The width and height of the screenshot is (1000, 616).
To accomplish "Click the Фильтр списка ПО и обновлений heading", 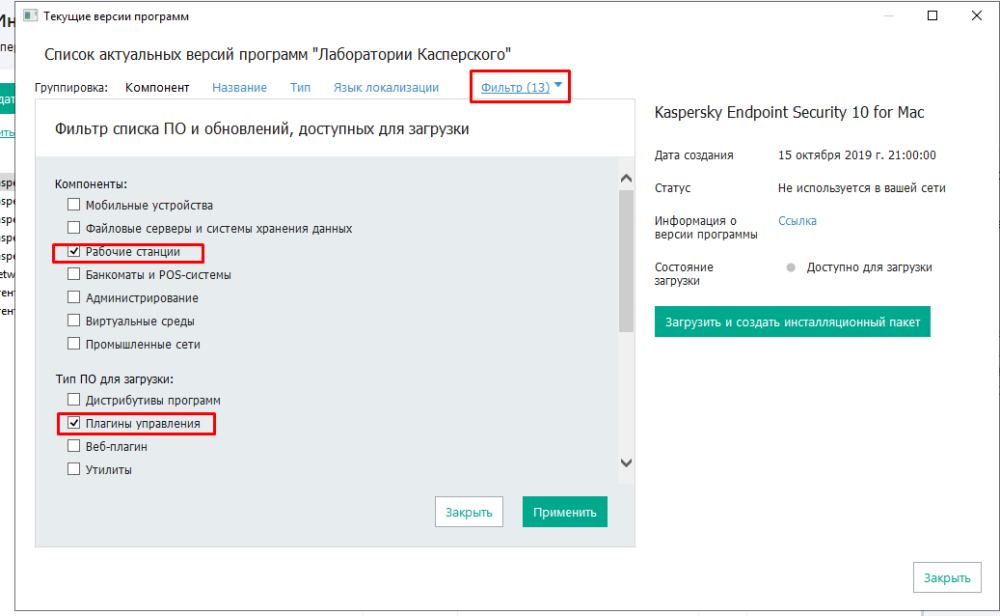I will [262, 129].
